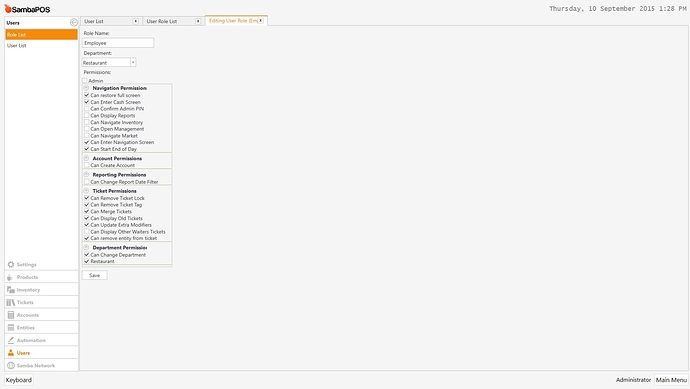Uncheck Can Merge Tickets permission
This screenshot has width=690, height=389.
tap(87, 211)
